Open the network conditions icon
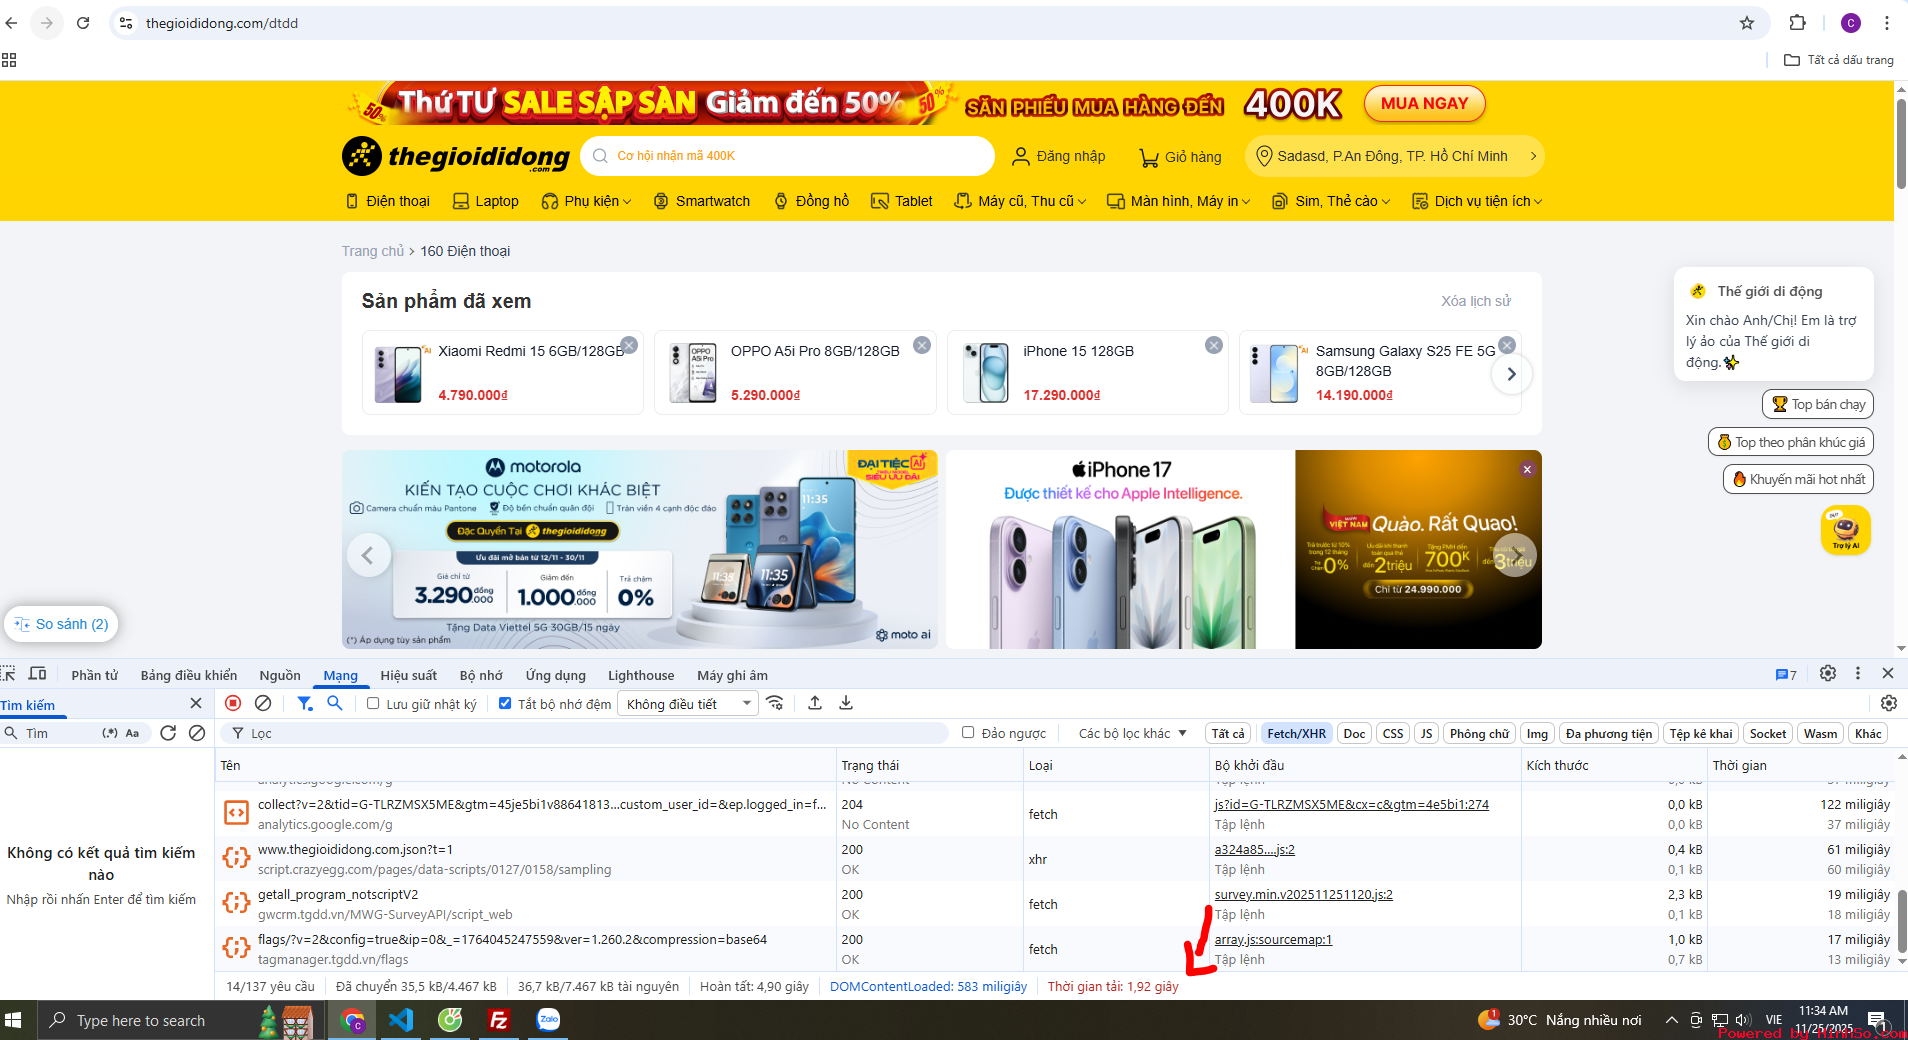1908x1040 pixels. (775, 703)
